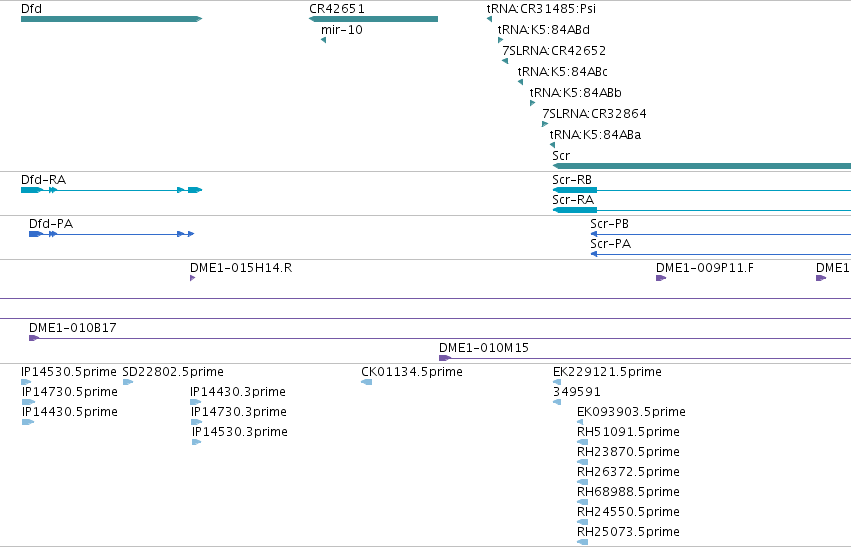Click tRNA:K5:84ABc feature arrow
The width and height of the screenshot is (851, 547).
520,82
